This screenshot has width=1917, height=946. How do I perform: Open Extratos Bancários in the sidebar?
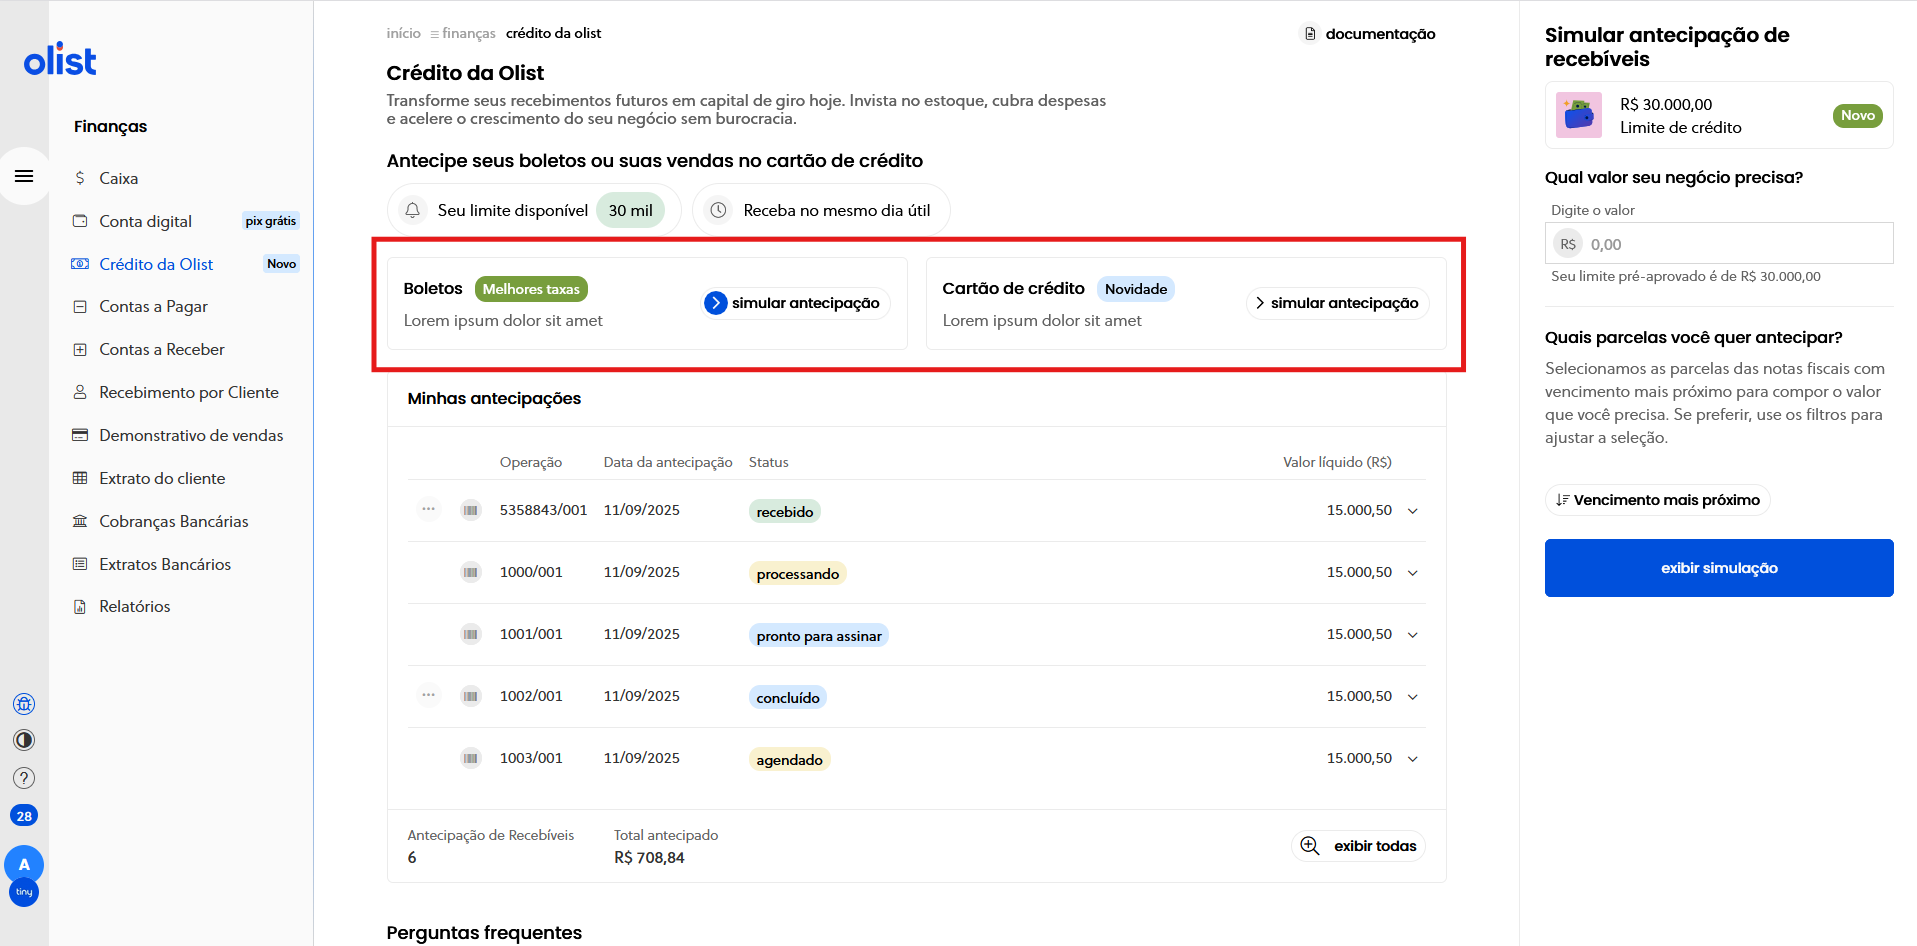(165, 564)
